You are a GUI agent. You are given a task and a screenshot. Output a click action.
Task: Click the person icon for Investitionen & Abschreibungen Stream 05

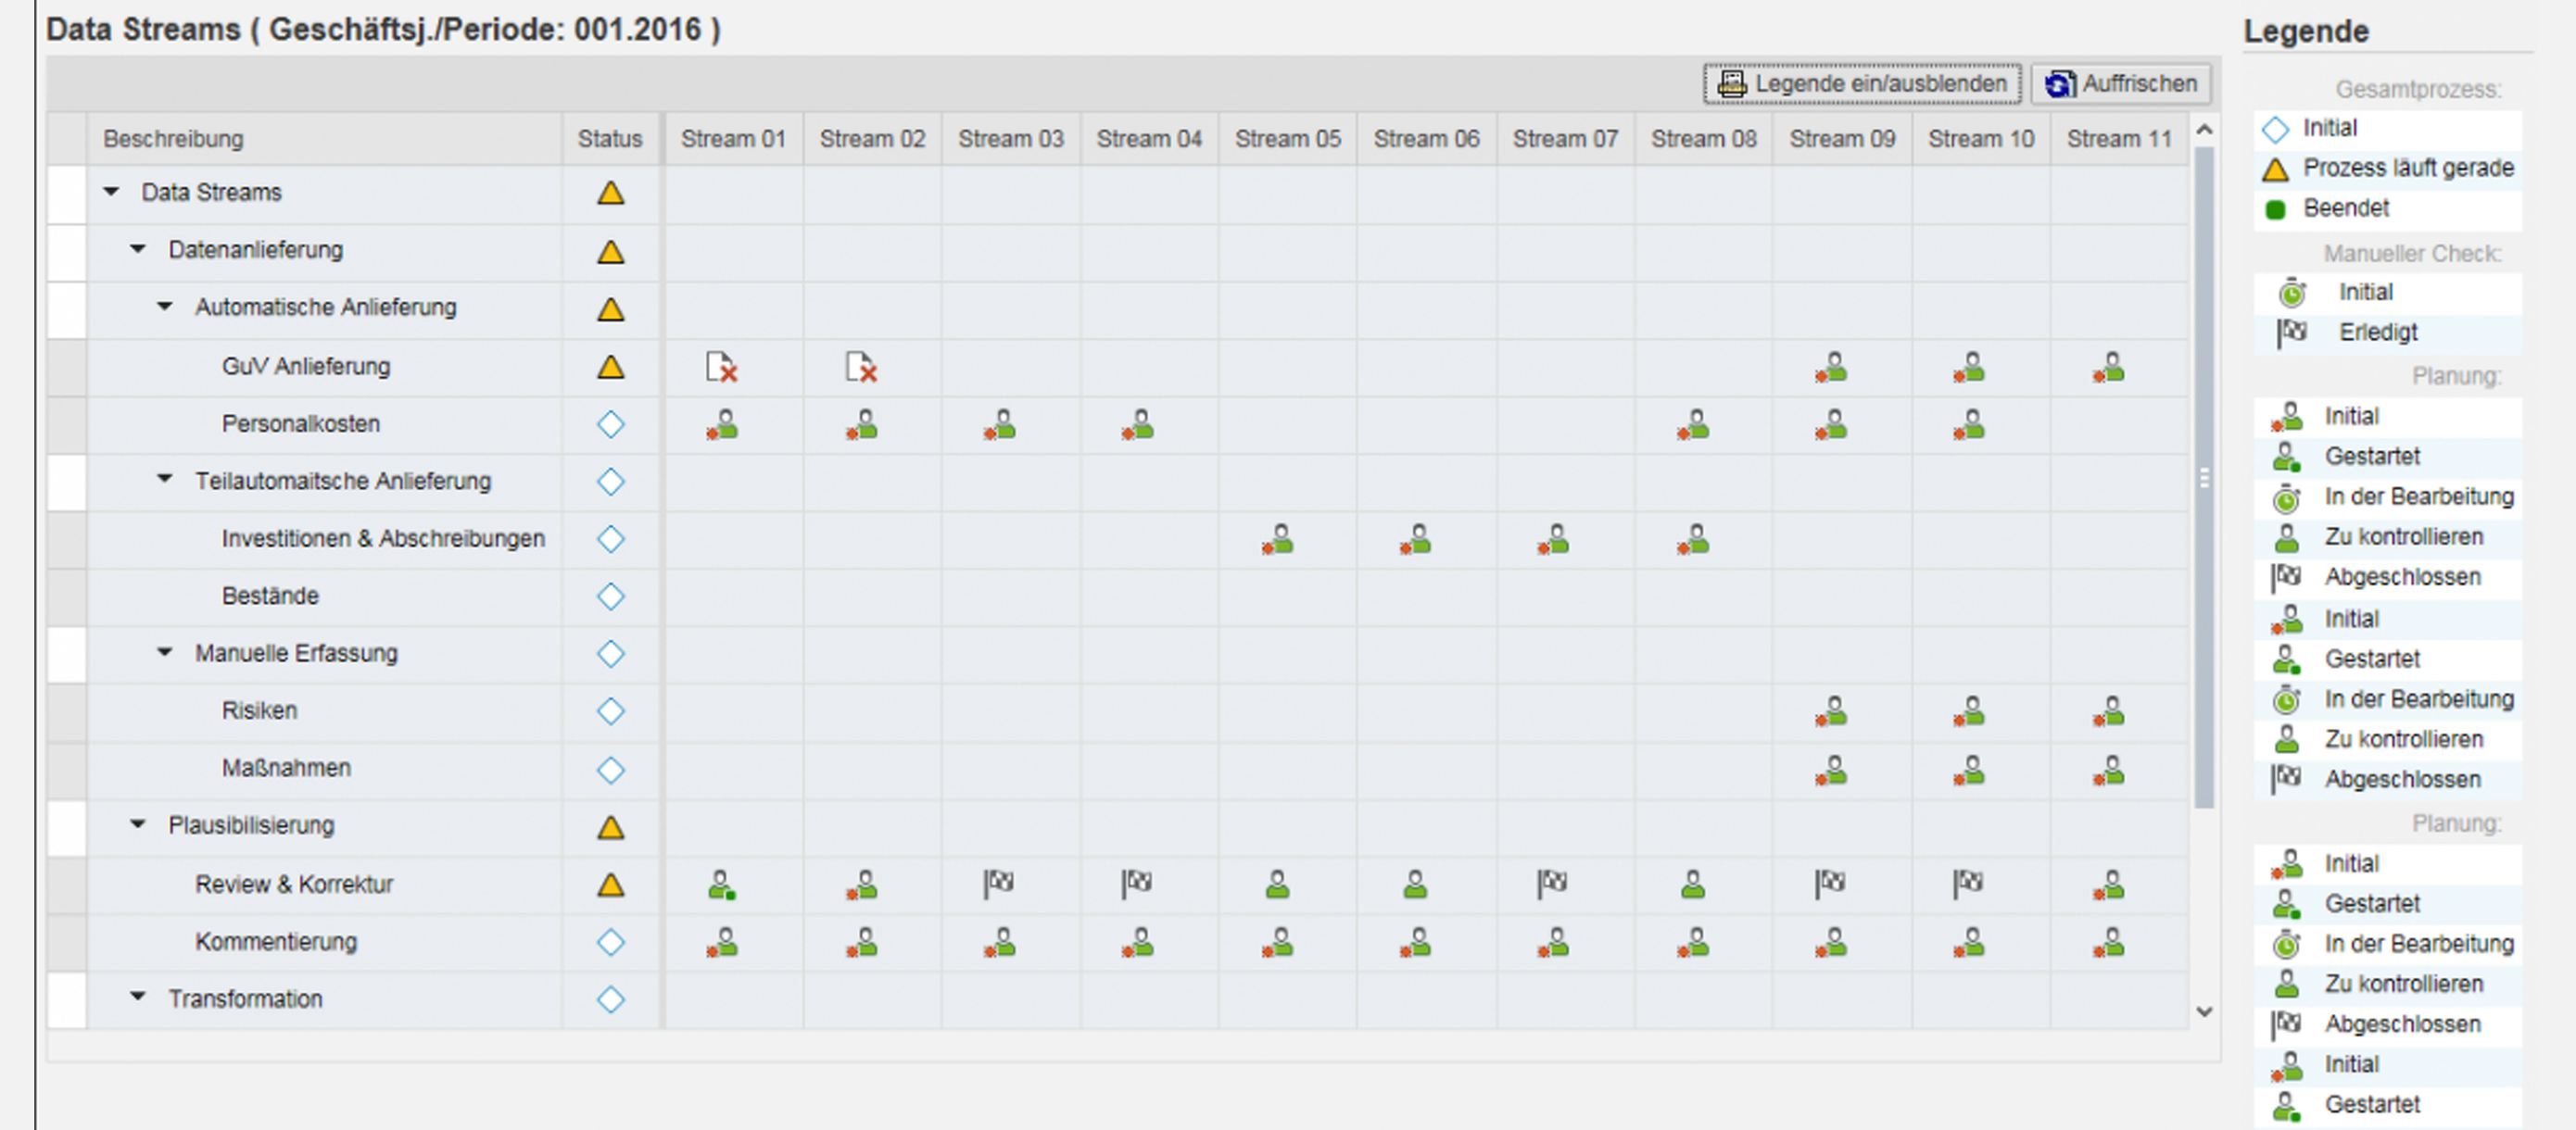[x=1277, y=540]
